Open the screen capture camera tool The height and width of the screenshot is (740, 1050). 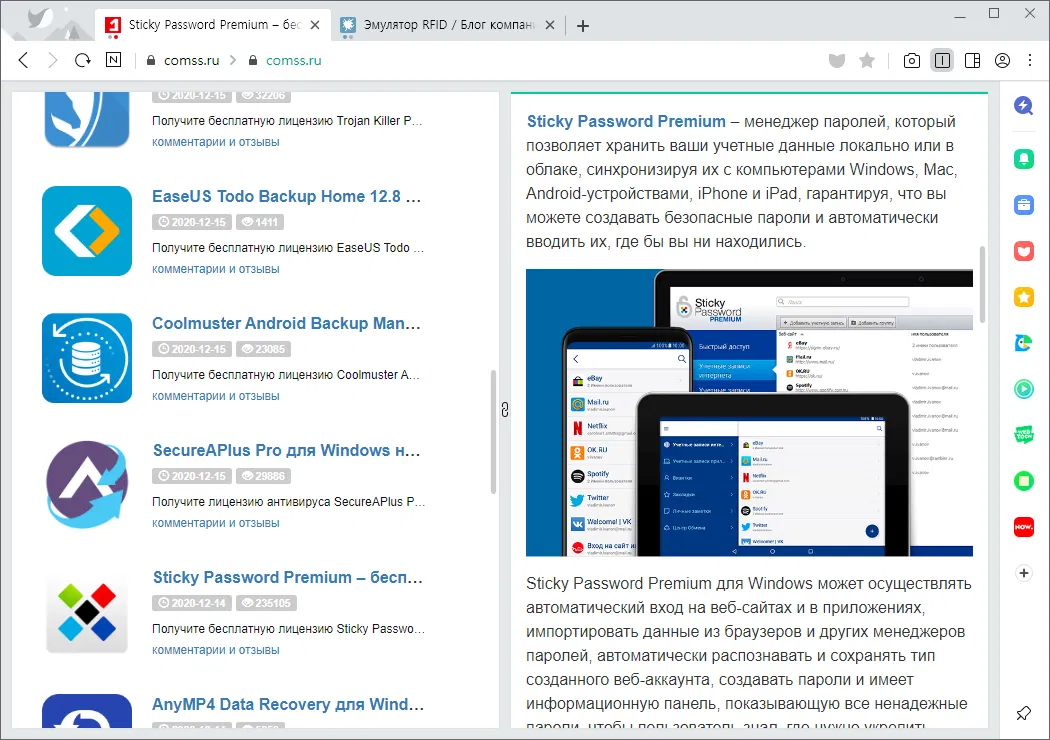pos(911,61)
